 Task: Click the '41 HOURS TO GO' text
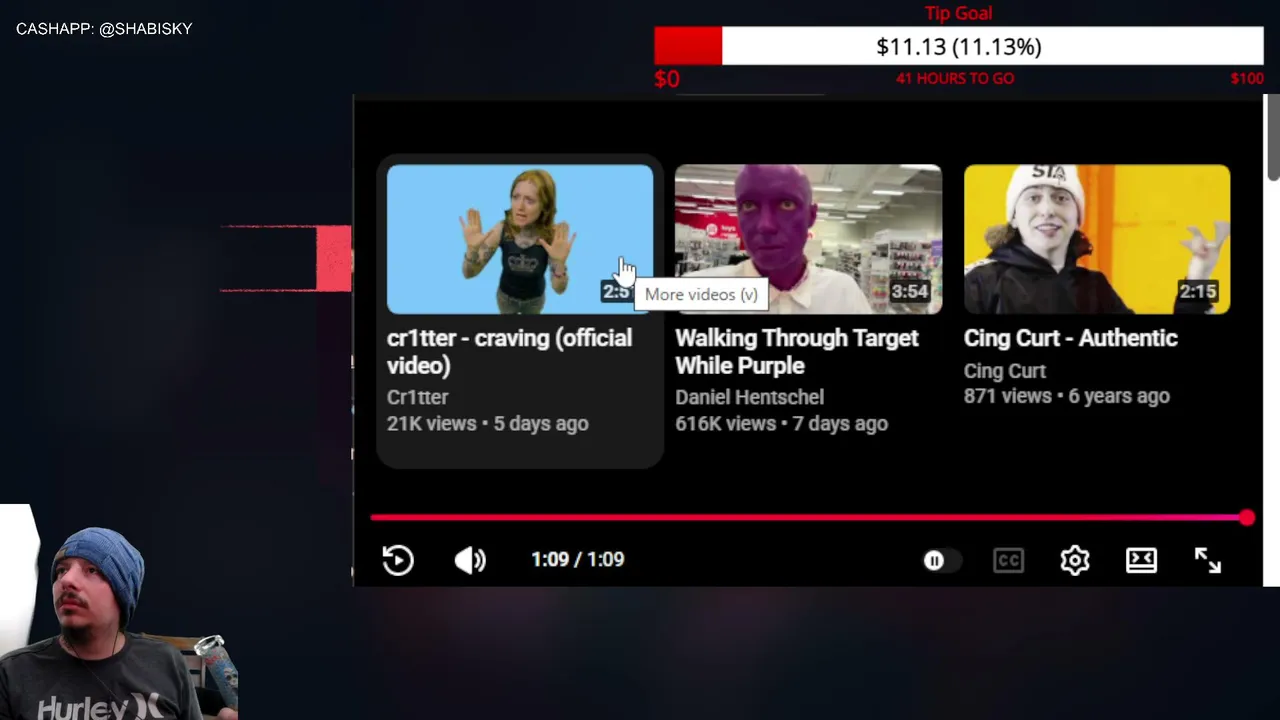pyautogui.click(x=955, y=78)
